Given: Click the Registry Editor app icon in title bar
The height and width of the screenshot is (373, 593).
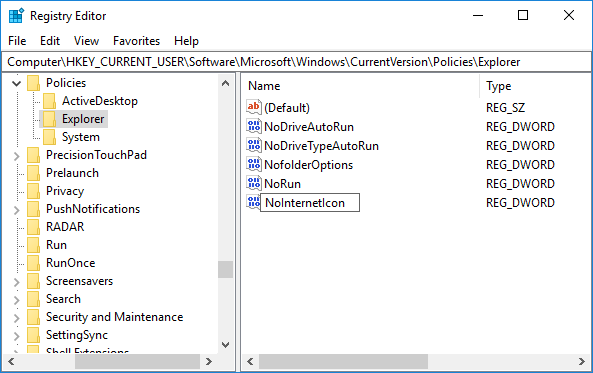Looking at the screenshot, I should click(x=16, y=16).
